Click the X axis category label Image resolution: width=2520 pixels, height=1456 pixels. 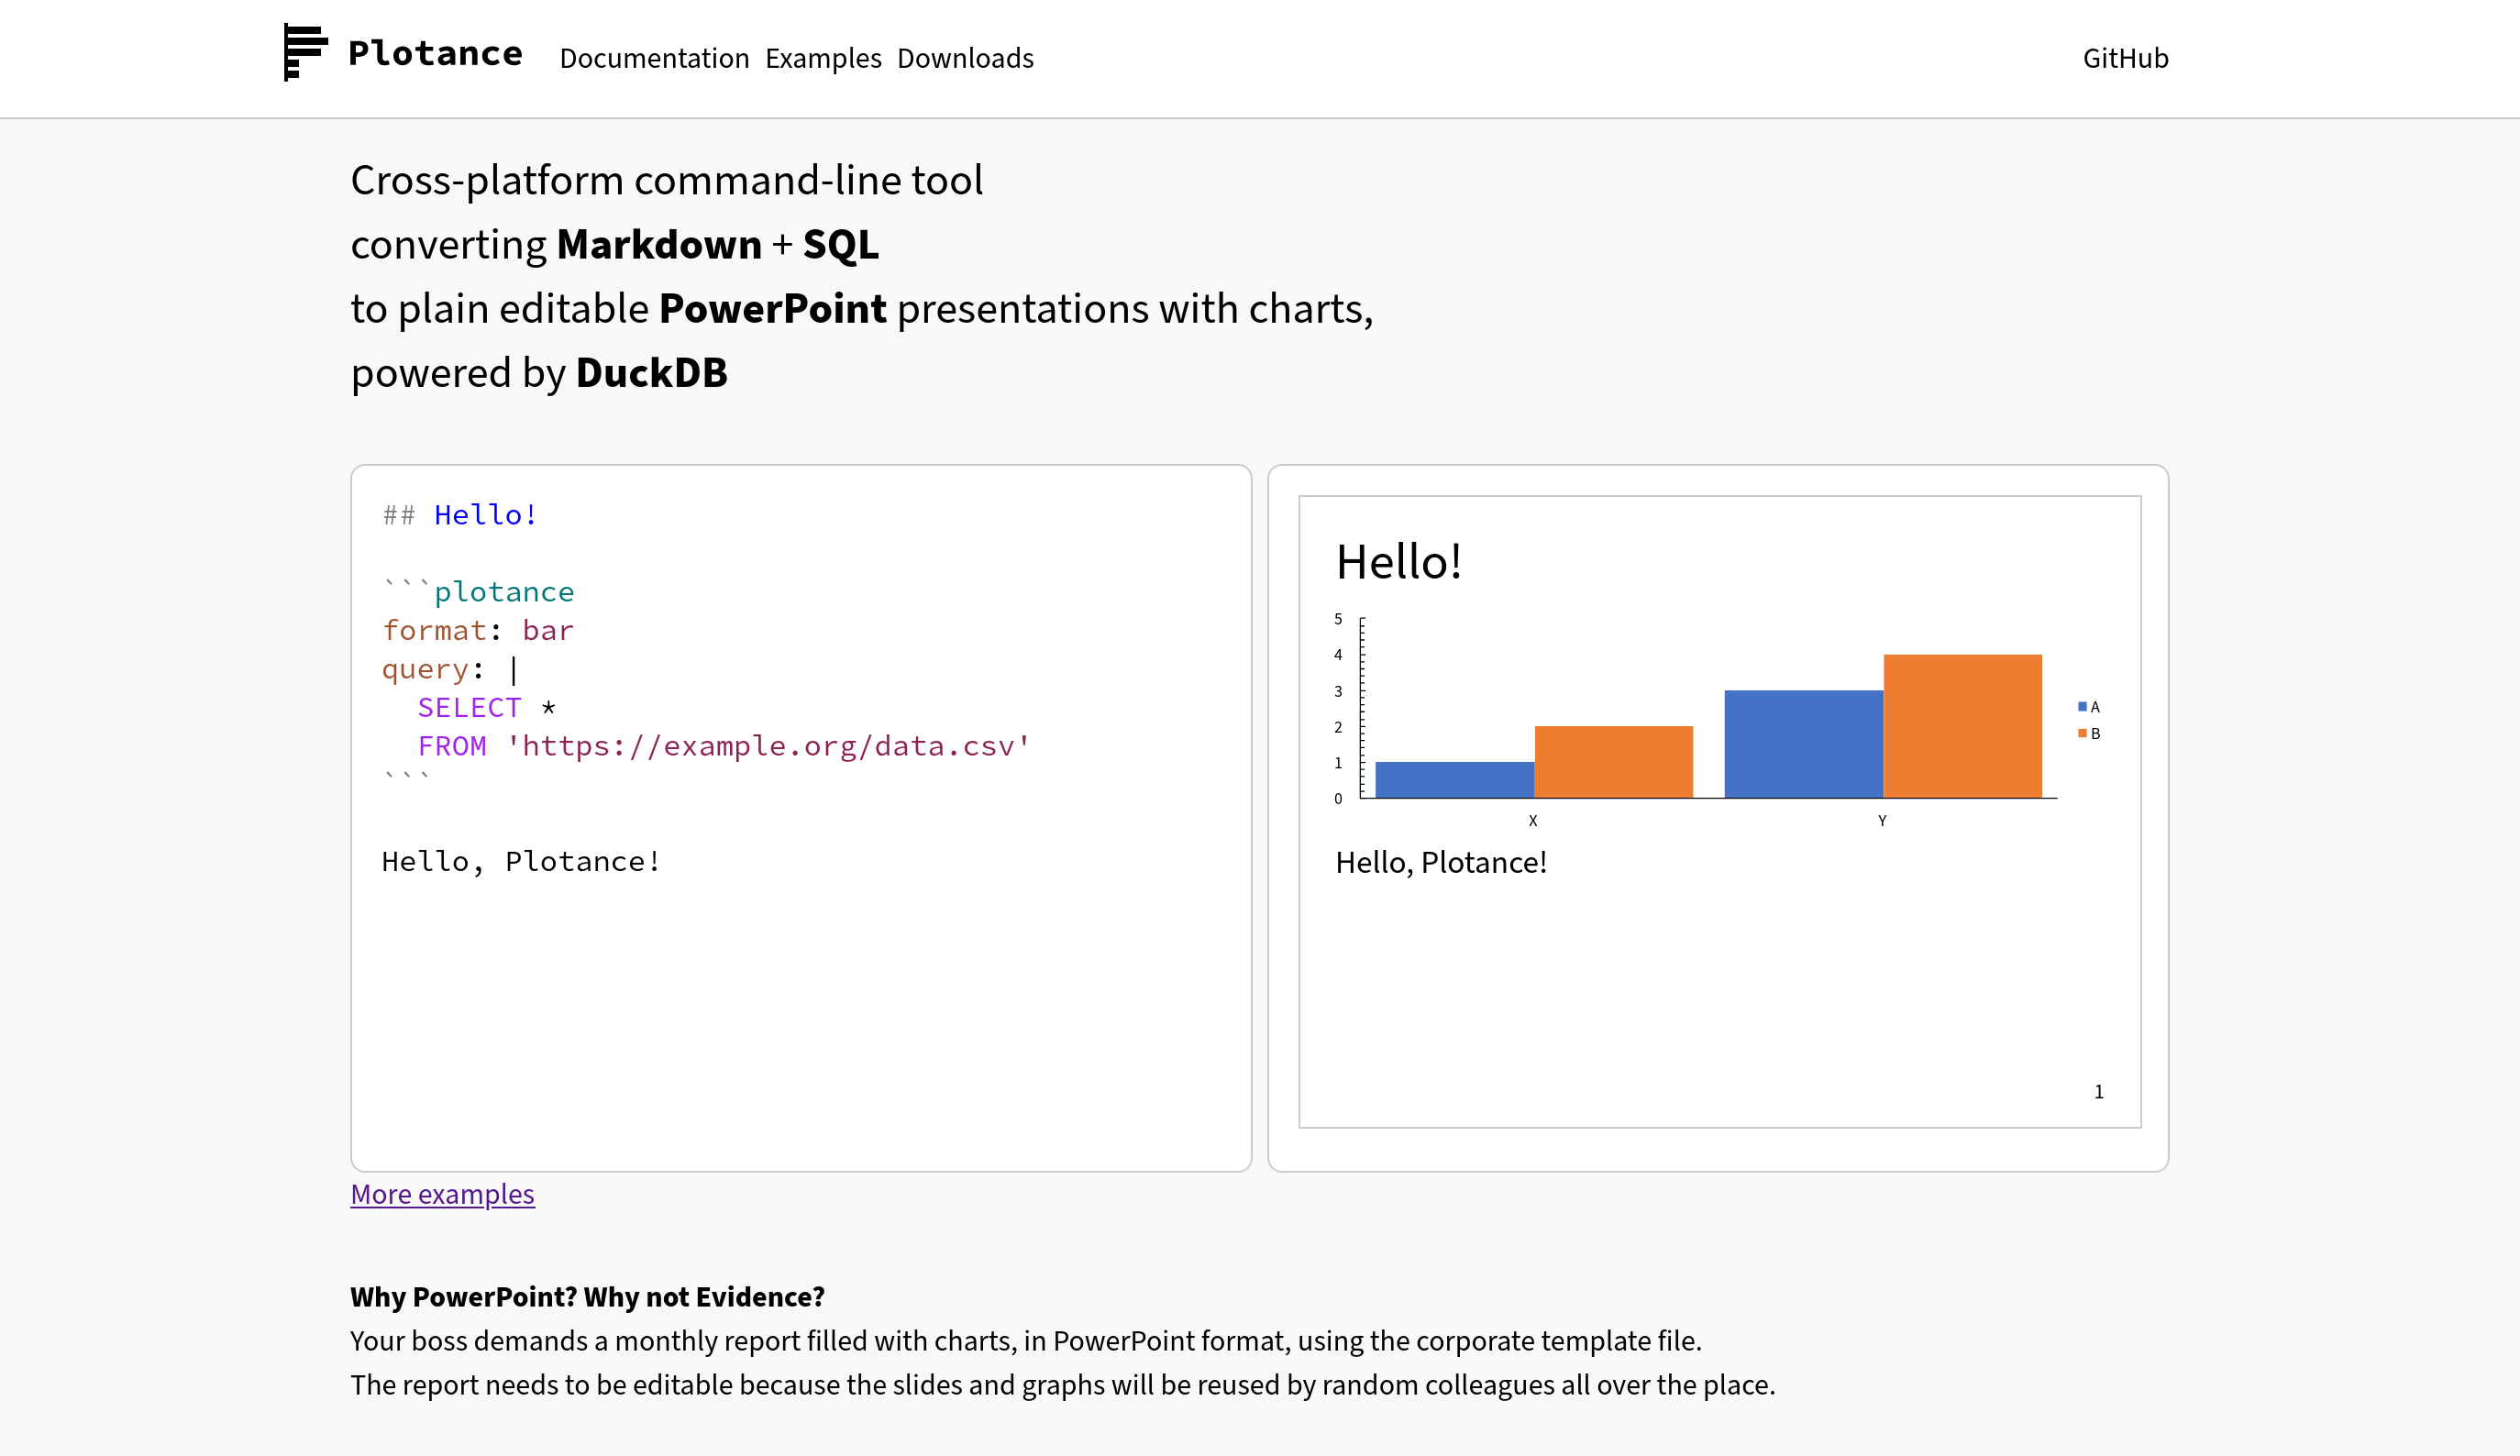click(x=1533, y=821)
